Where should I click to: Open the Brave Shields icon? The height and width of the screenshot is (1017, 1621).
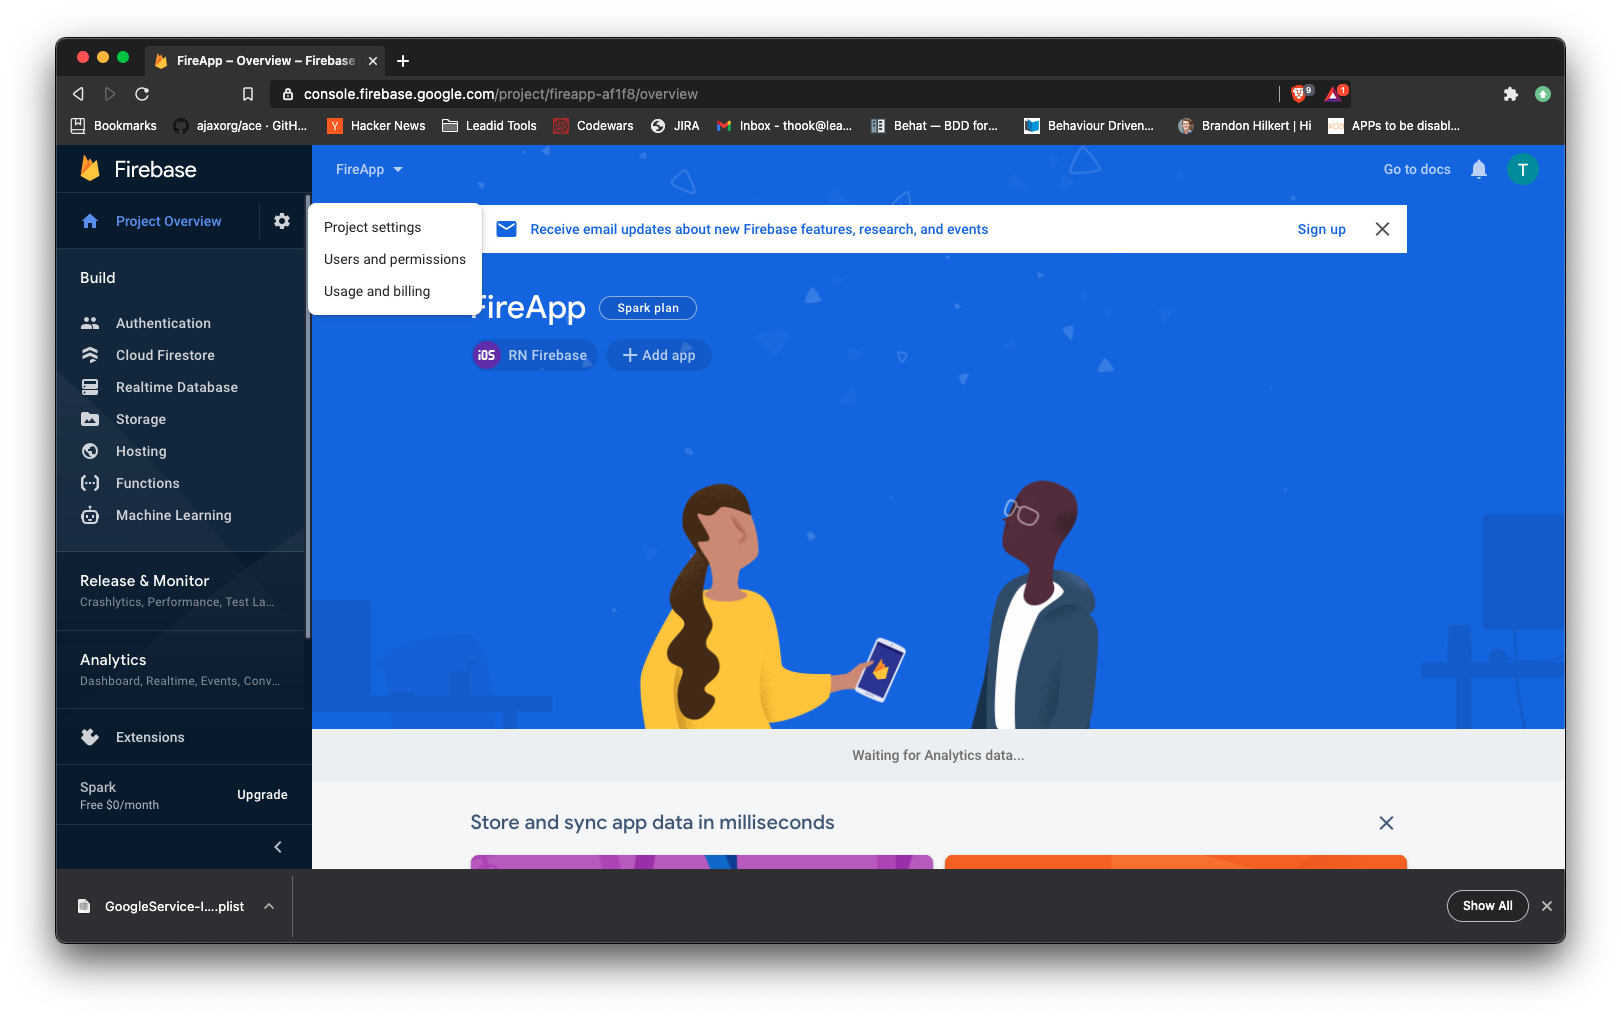pos(1300,93)
